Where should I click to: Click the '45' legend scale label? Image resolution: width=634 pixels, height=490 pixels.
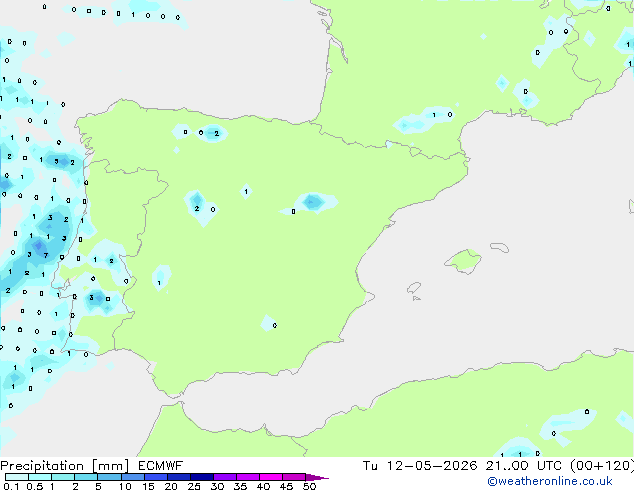click(x=286, y=486)
